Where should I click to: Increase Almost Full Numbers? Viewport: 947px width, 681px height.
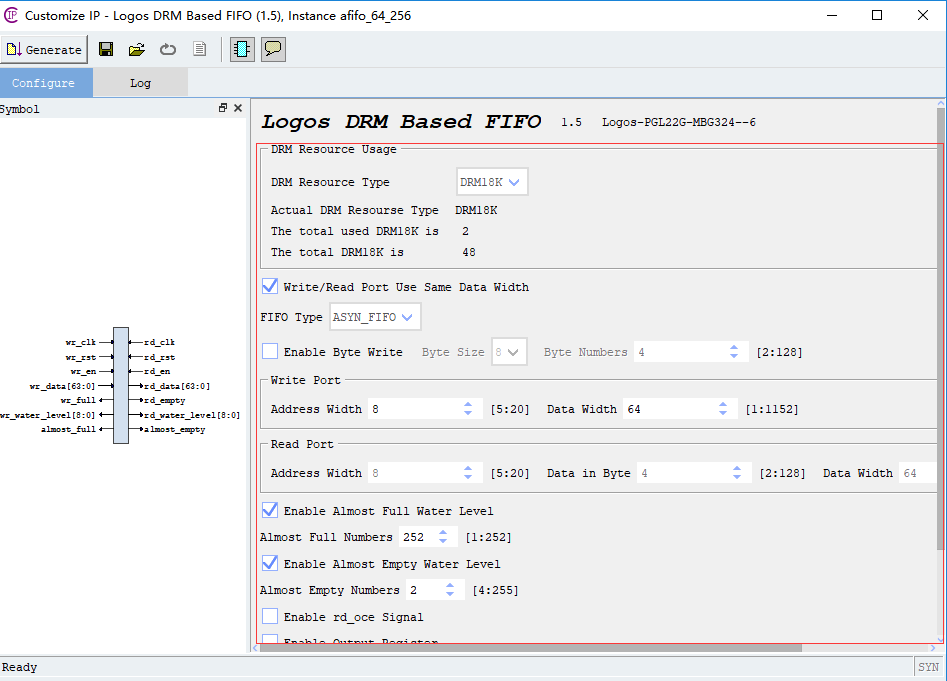click(443, 532)
